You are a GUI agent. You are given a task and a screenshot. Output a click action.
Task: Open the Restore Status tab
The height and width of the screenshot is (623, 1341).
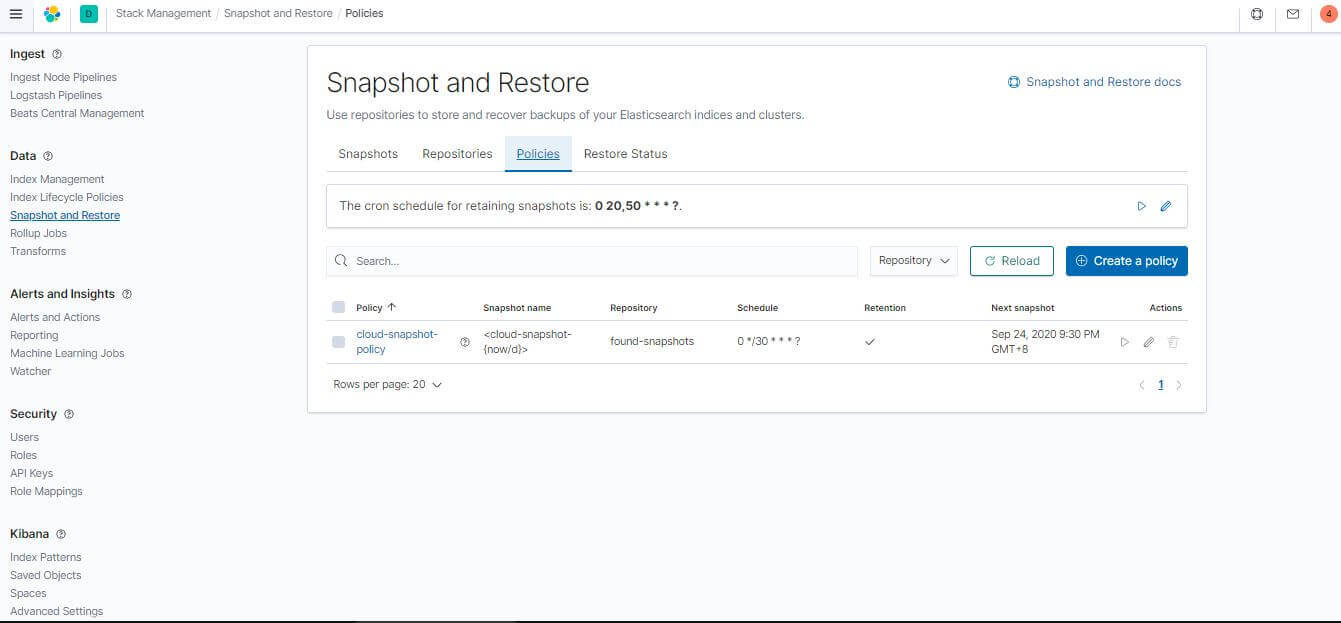point(625,153)
